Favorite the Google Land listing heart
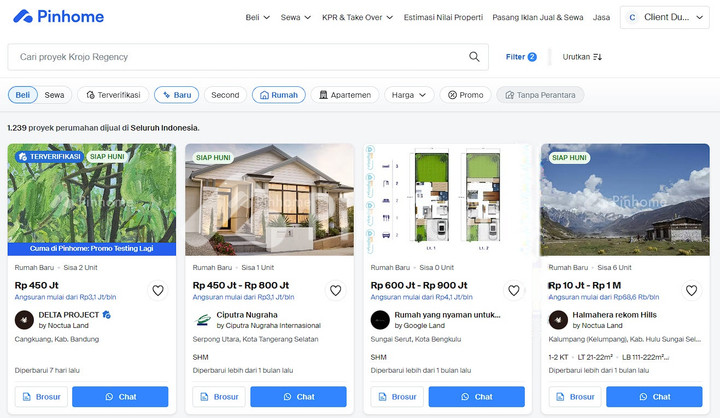The image size is (720, 418). (513, 290)
